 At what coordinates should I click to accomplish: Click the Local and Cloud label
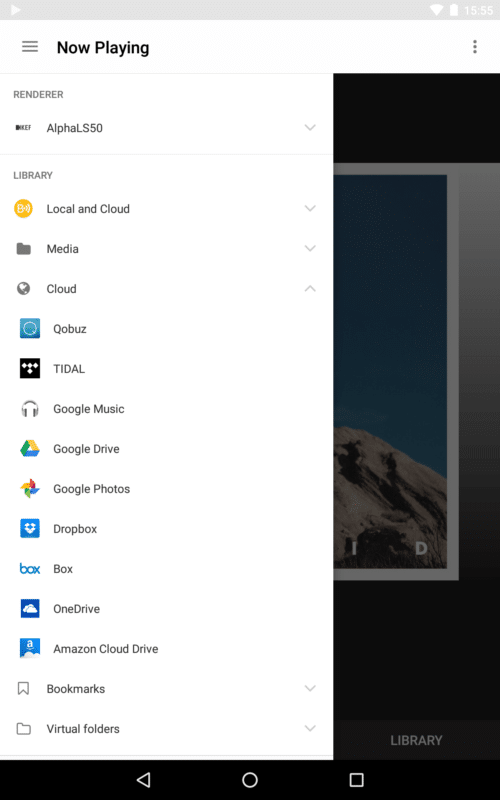(88, 209)
